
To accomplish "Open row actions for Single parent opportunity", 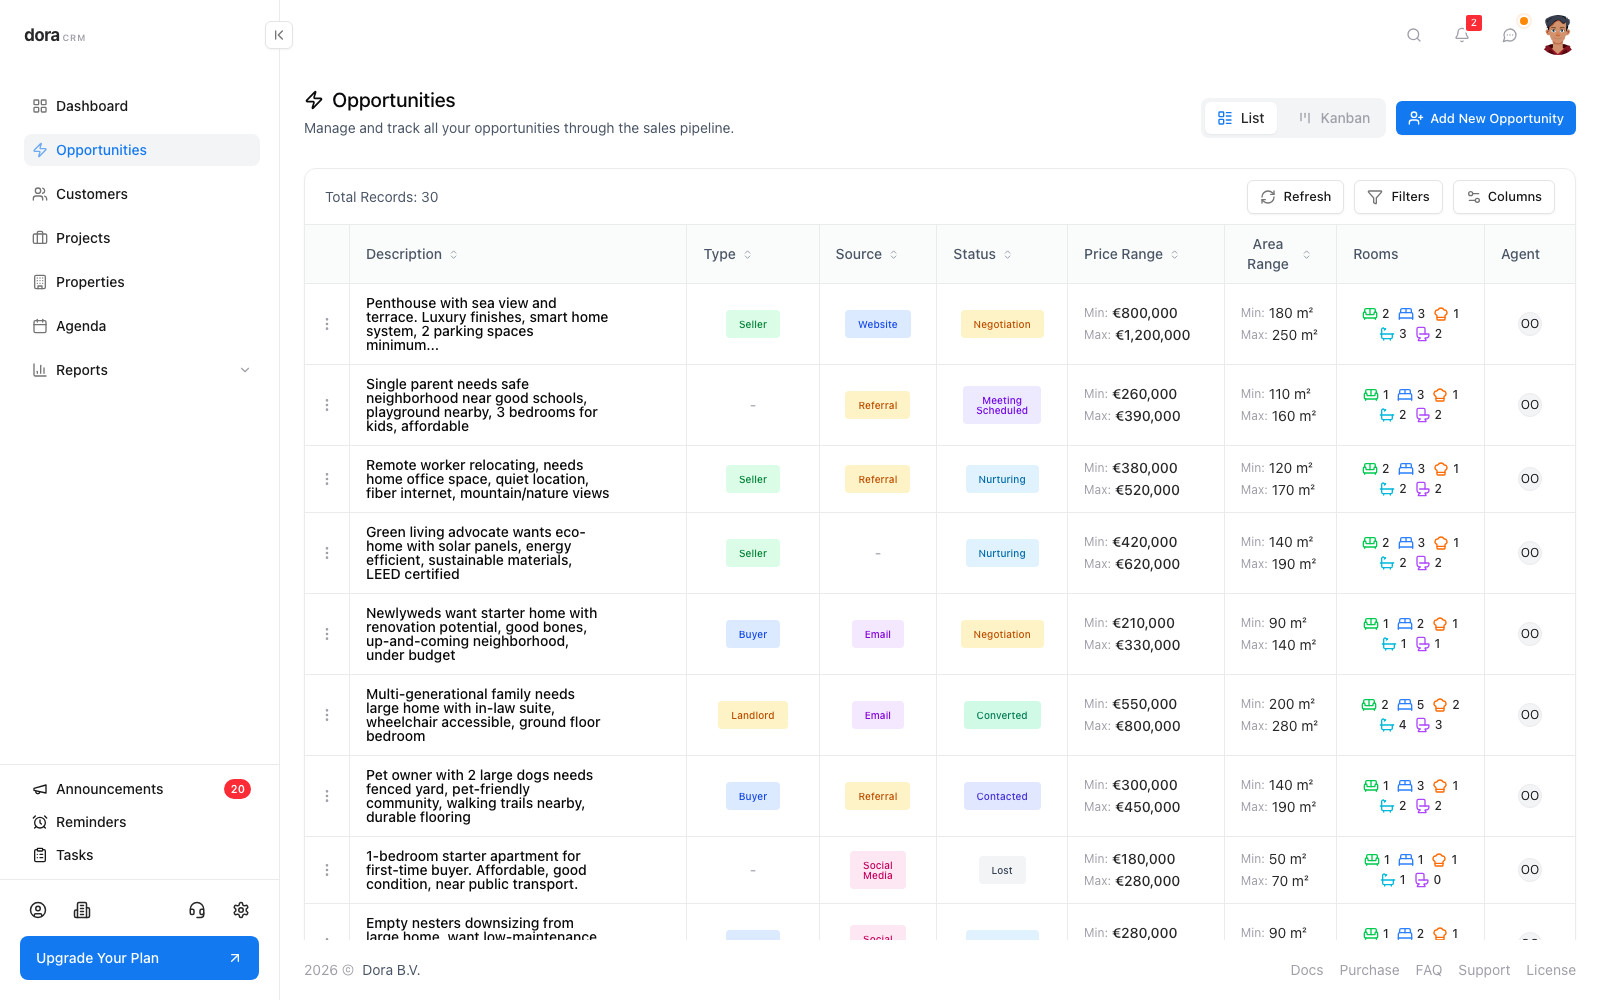I will 327,405.
